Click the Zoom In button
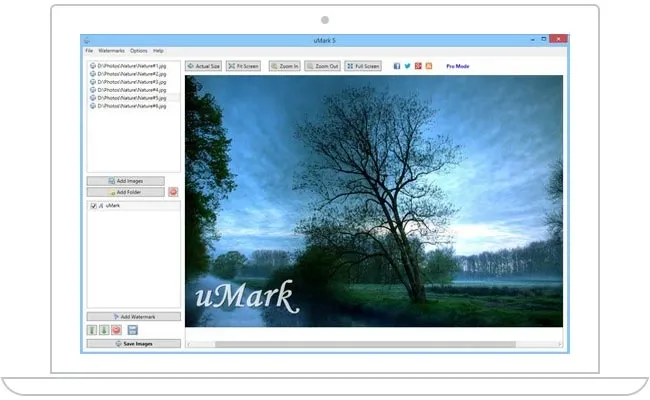Viewport: 650px width, 400px height. (x=284, y=66)
